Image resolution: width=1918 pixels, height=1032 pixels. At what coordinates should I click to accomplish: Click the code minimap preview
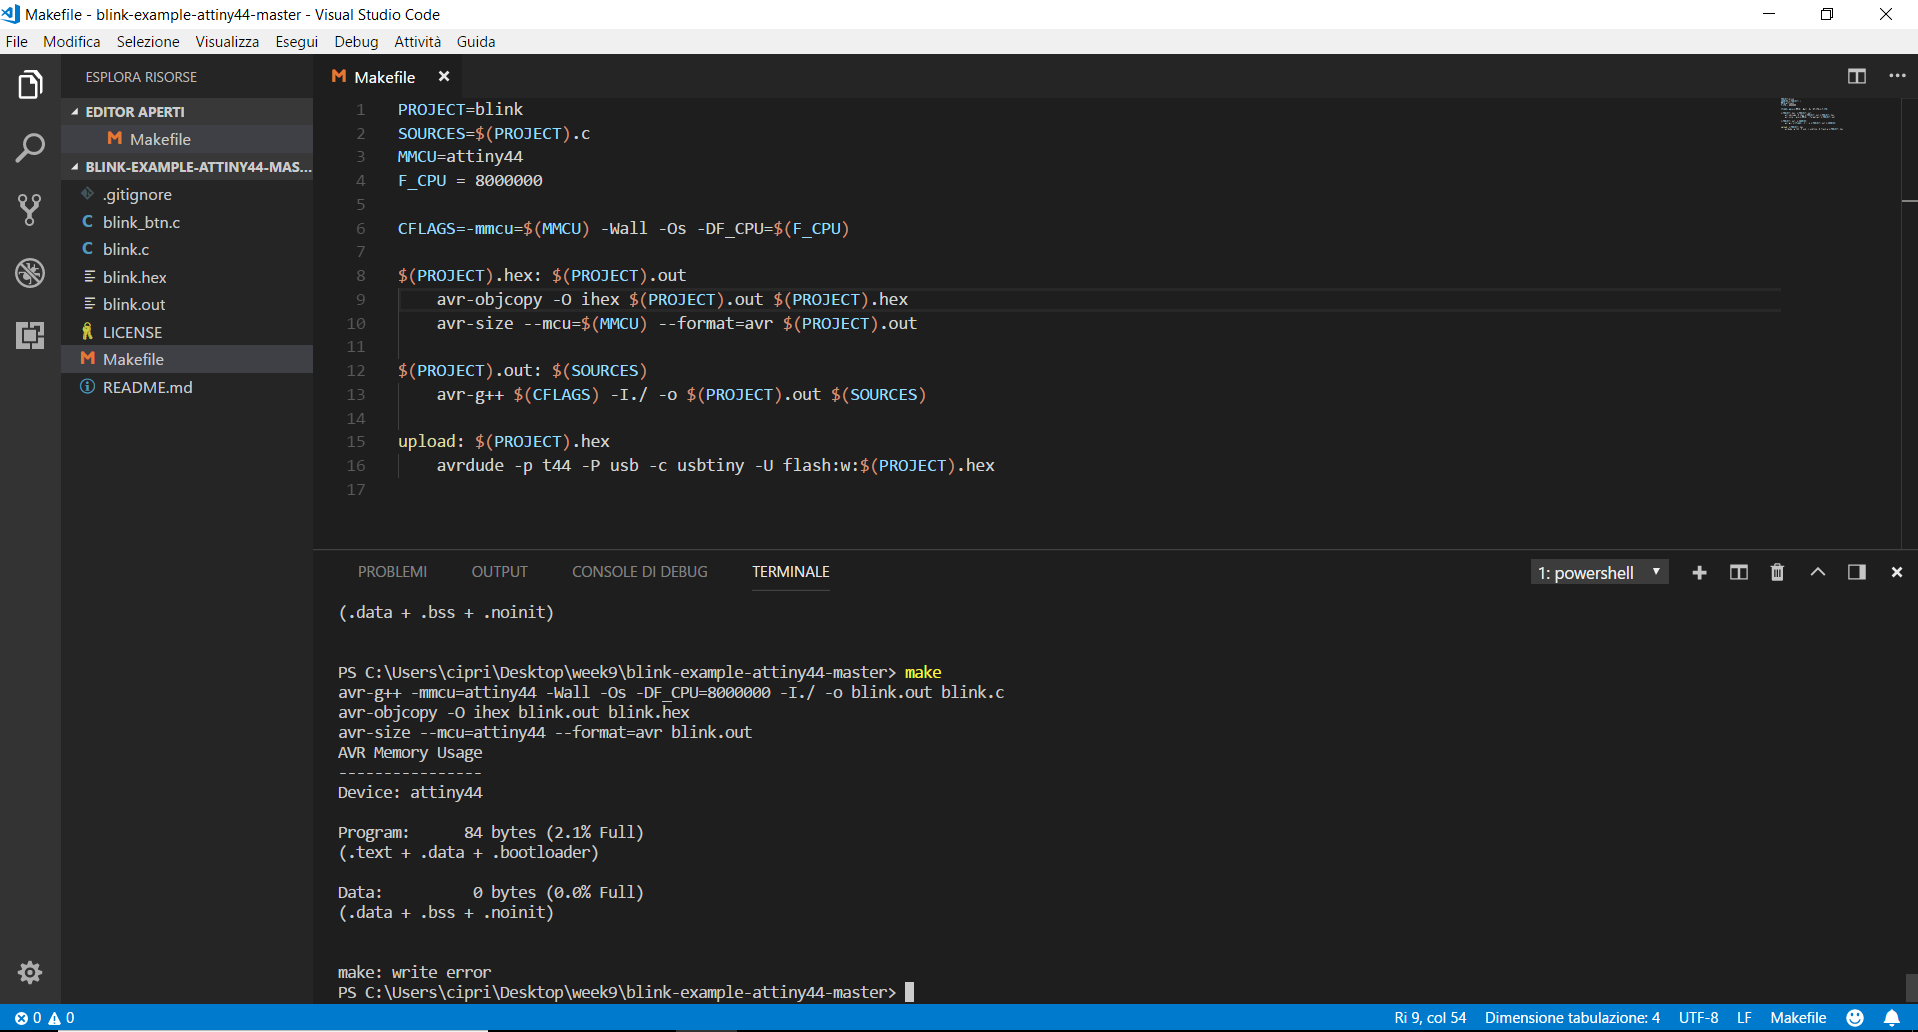coord(1810,114)
